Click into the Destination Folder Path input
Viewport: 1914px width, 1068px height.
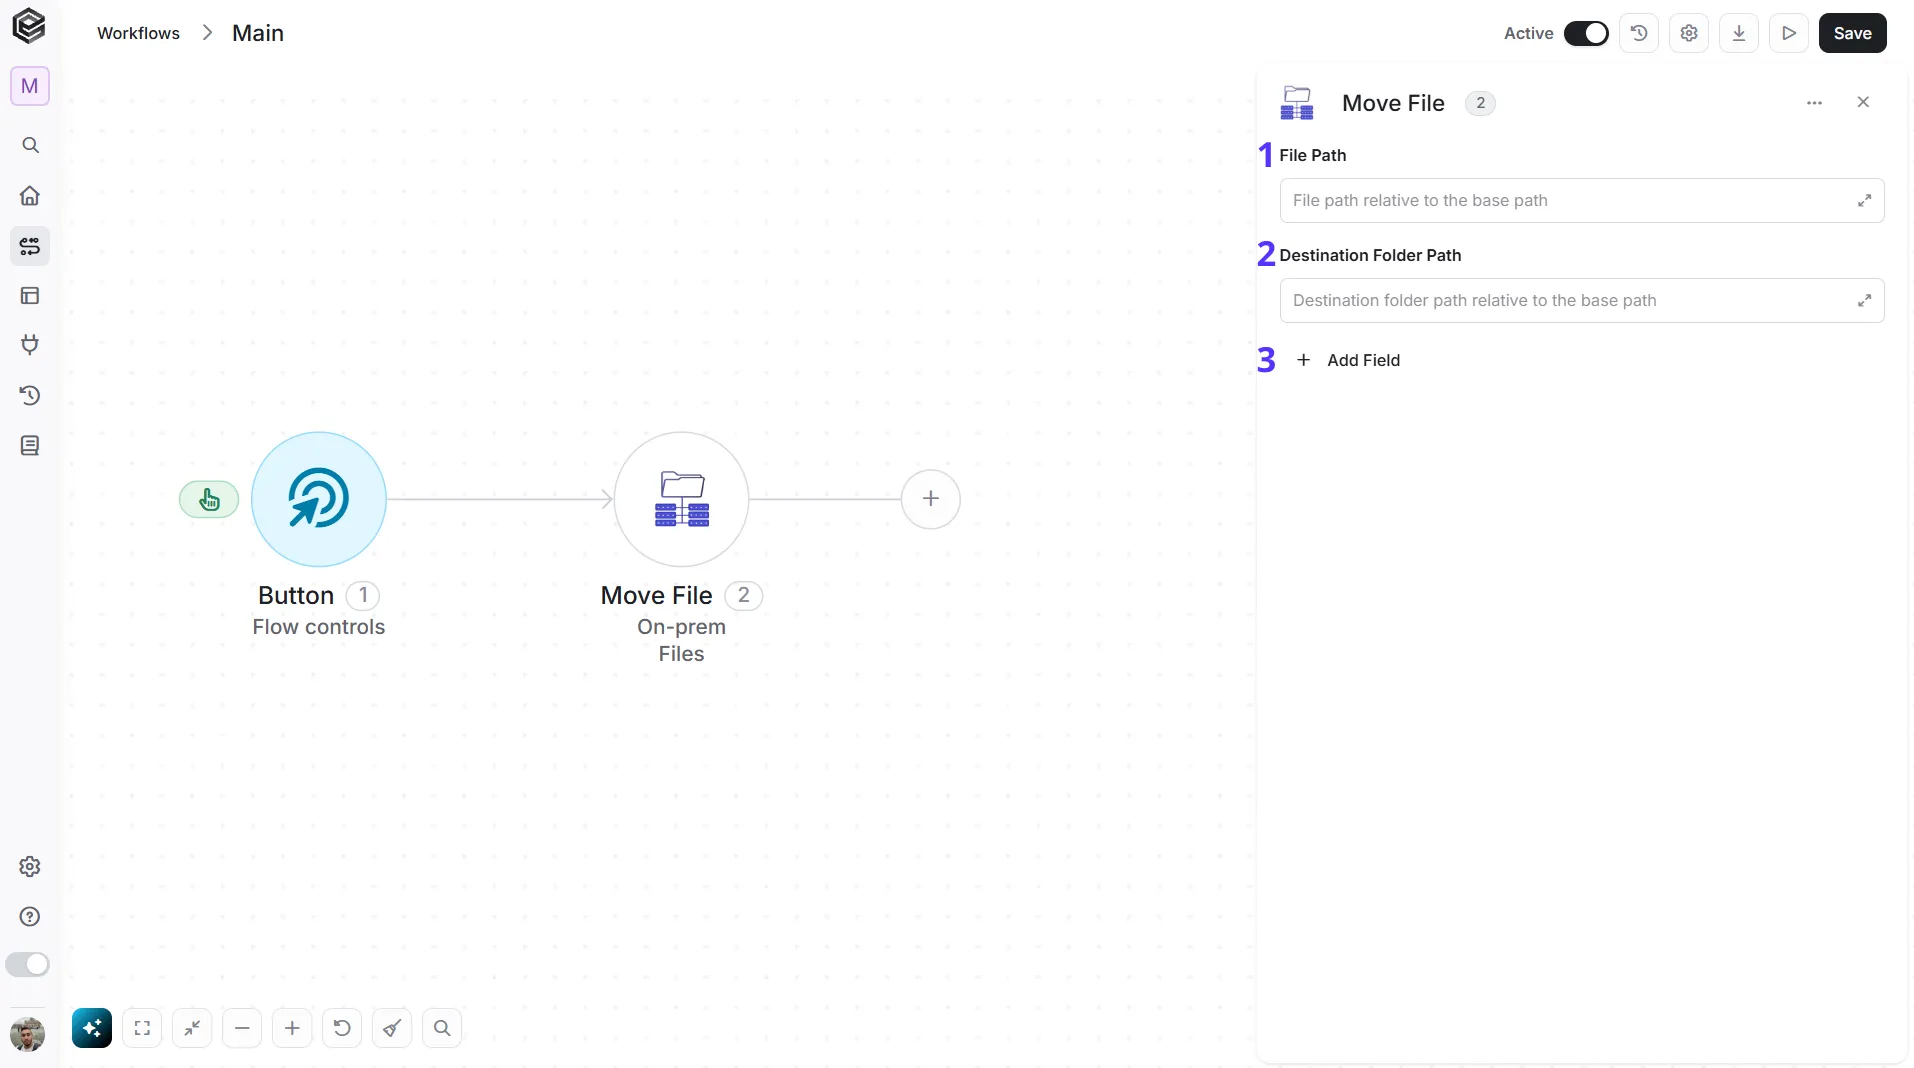click(1582, 301)
